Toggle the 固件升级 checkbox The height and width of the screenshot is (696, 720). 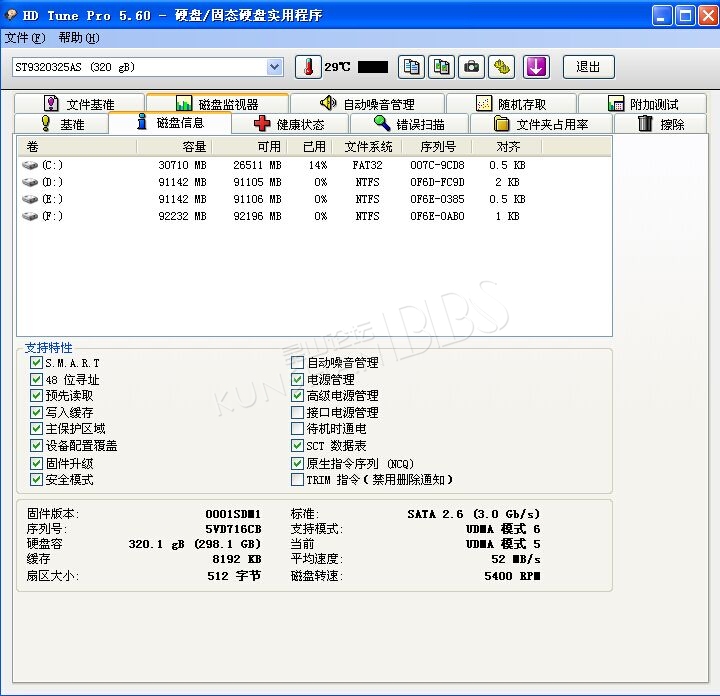pos(36,463)
